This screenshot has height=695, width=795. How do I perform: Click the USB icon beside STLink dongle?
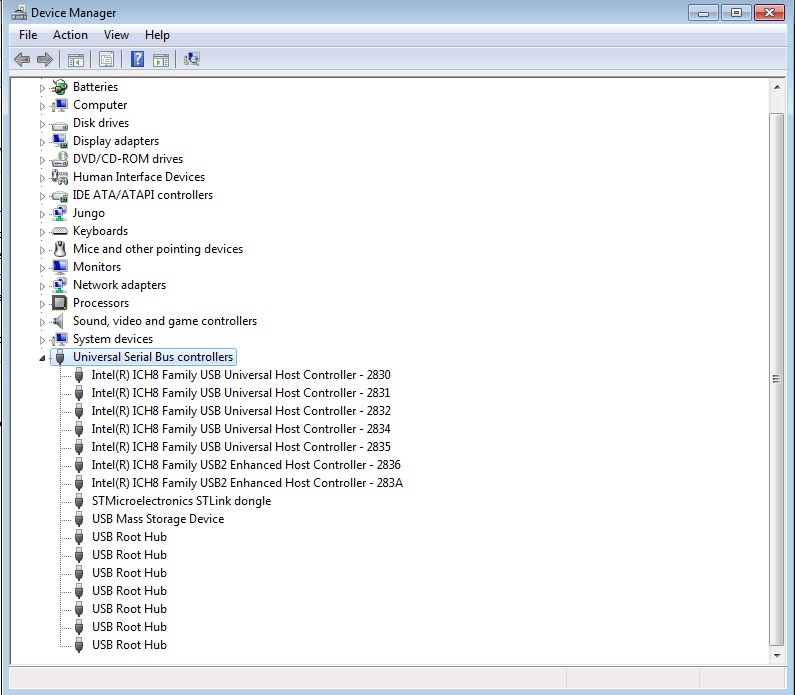[x=79, y=501]
